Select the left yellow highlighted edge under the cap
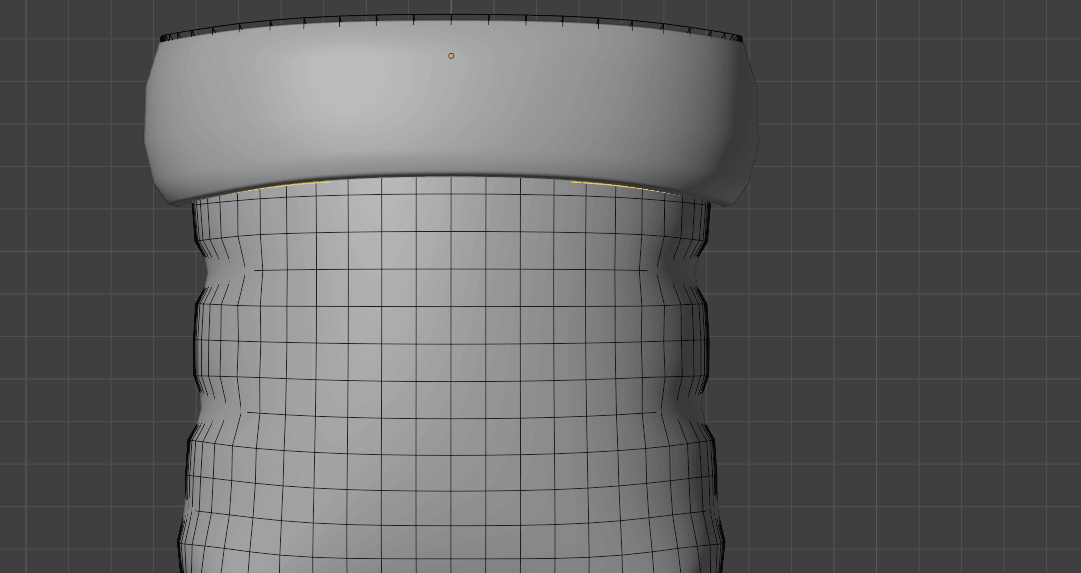 click(290, 185)
